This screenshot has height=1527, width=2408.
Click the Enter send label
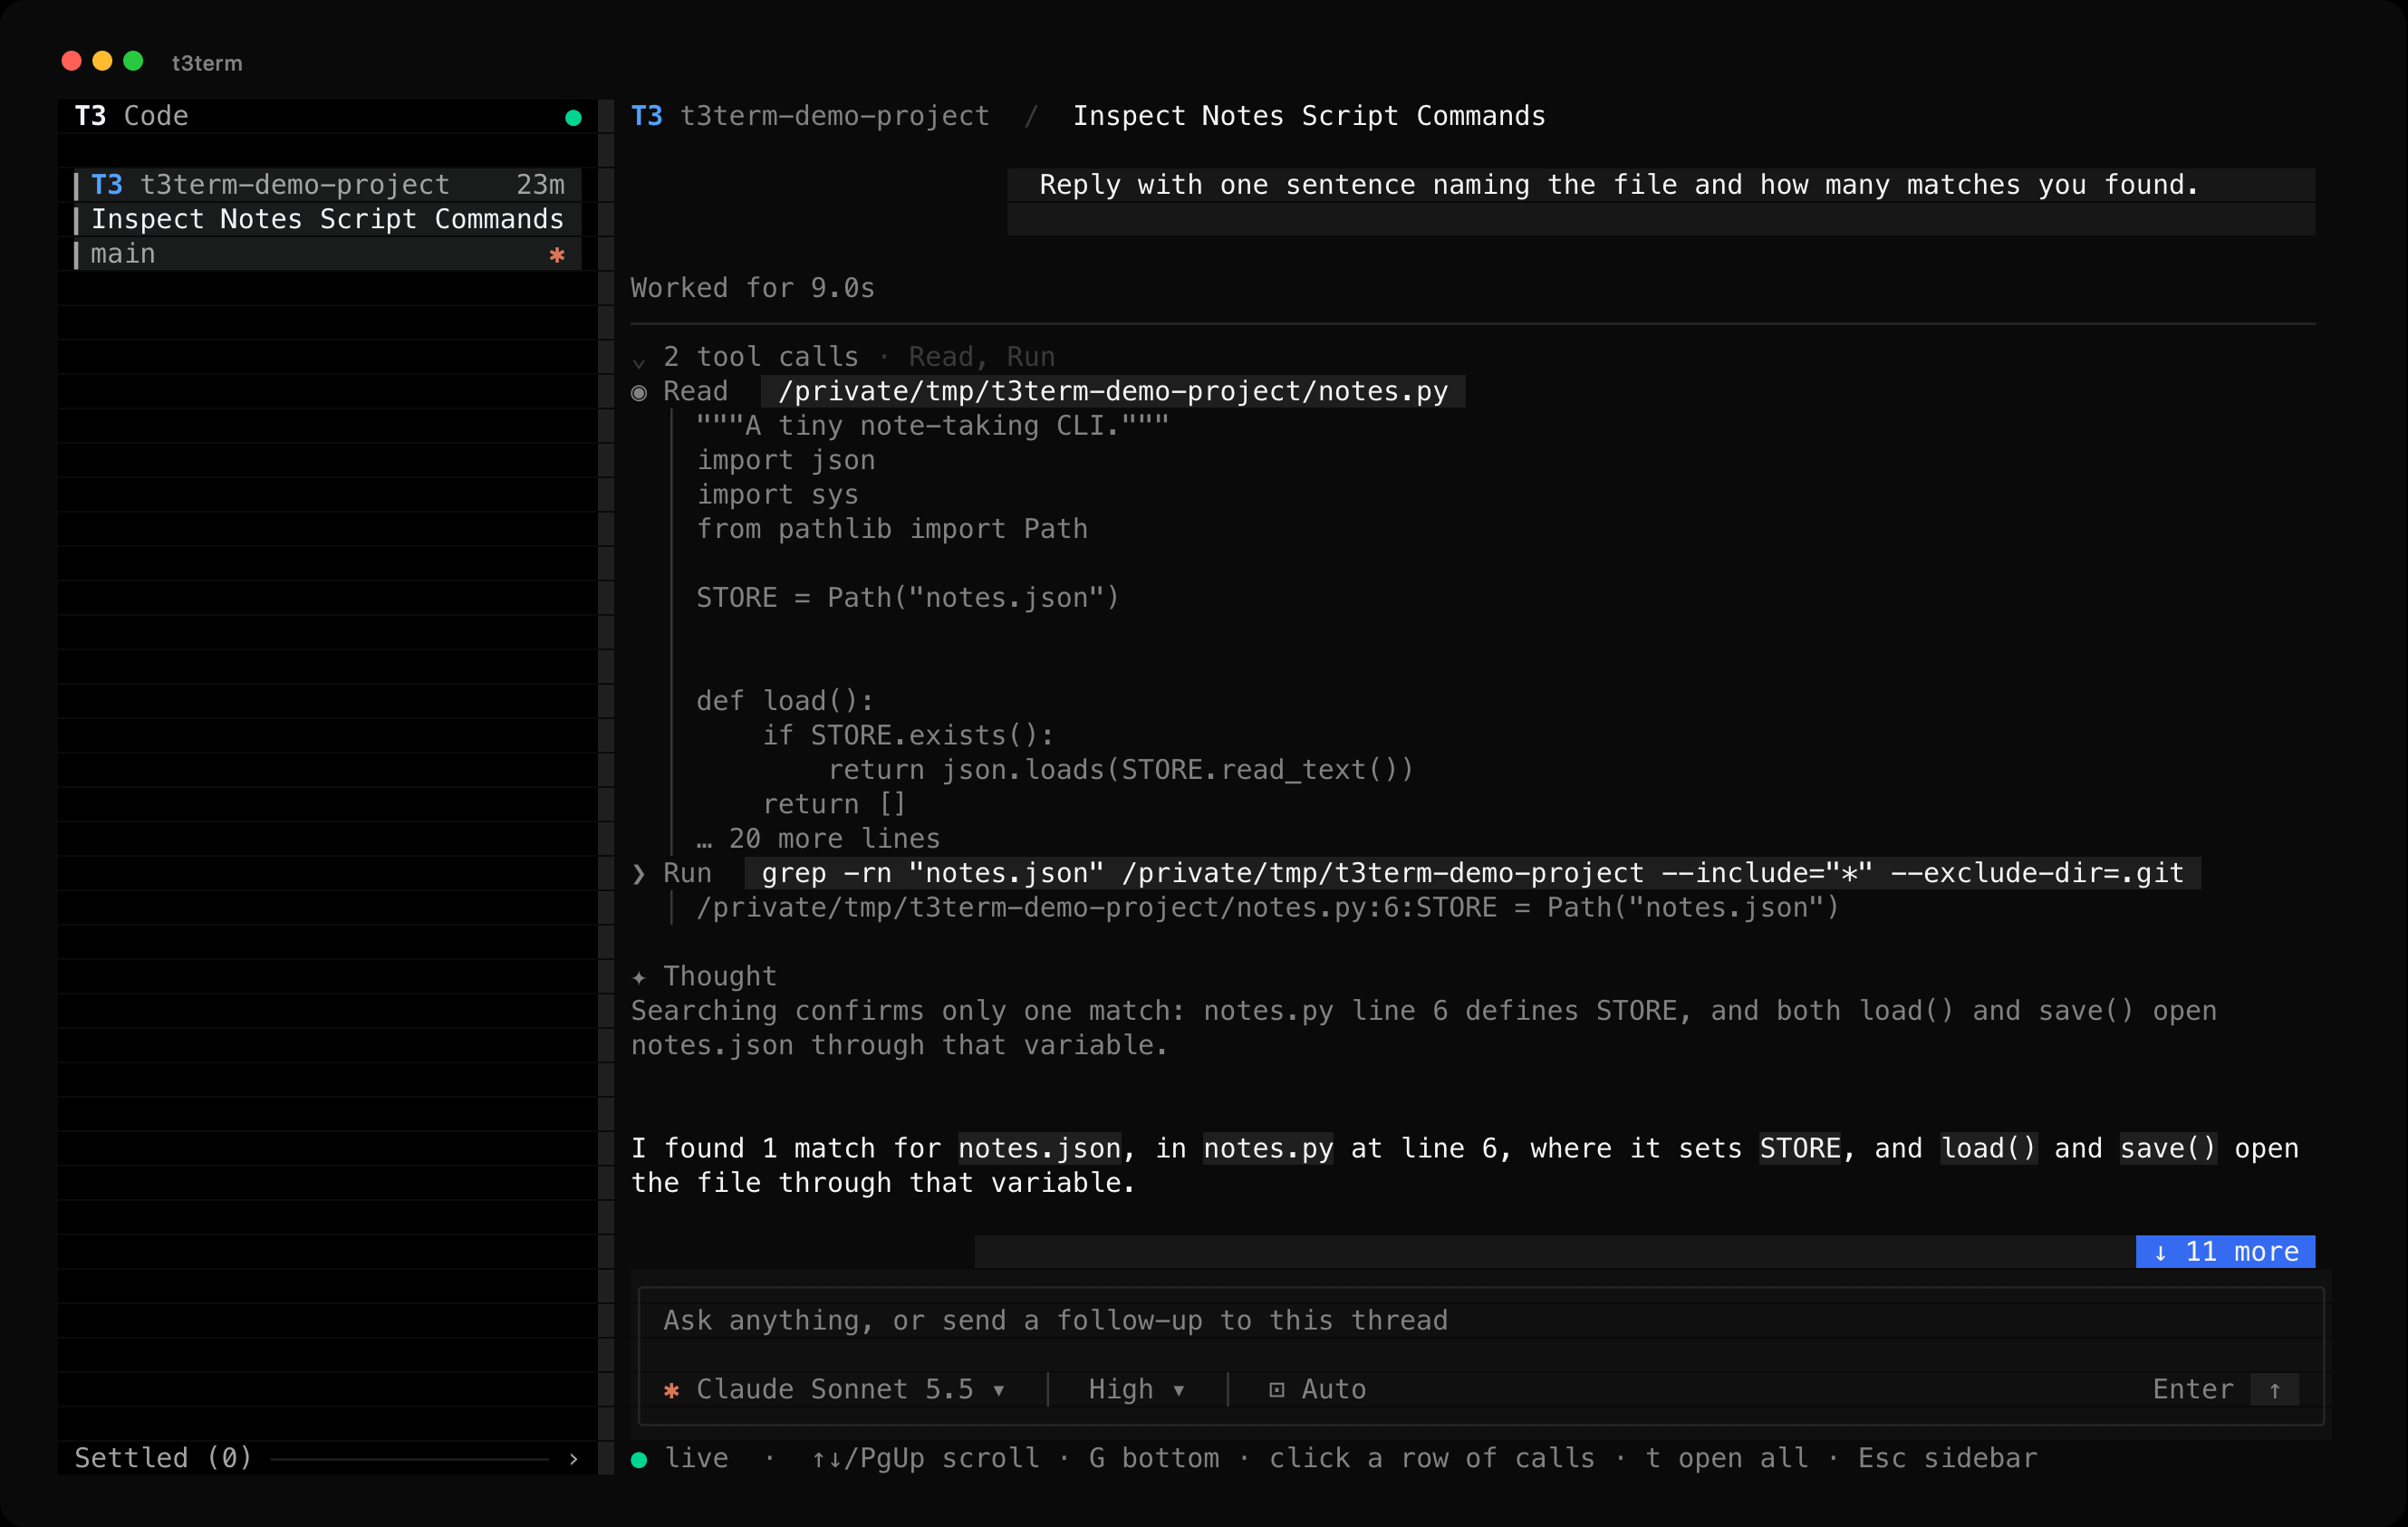tap(2192, 1389)
